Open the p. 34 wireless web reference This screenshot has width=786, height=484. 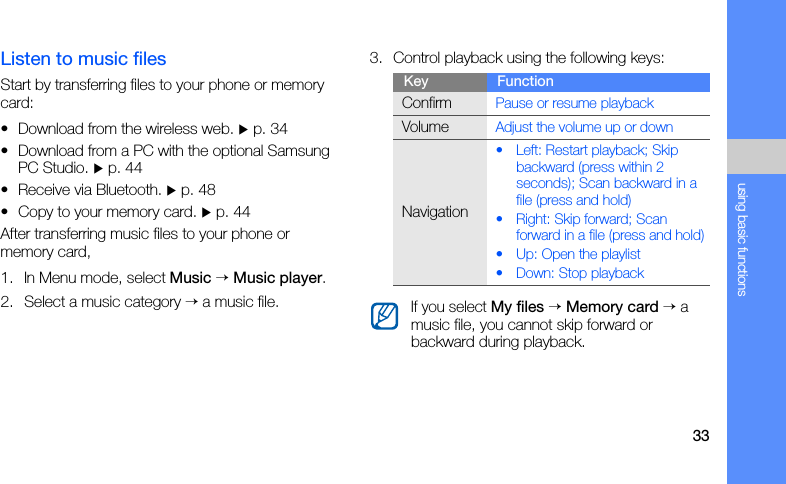[x=270, y=129]
